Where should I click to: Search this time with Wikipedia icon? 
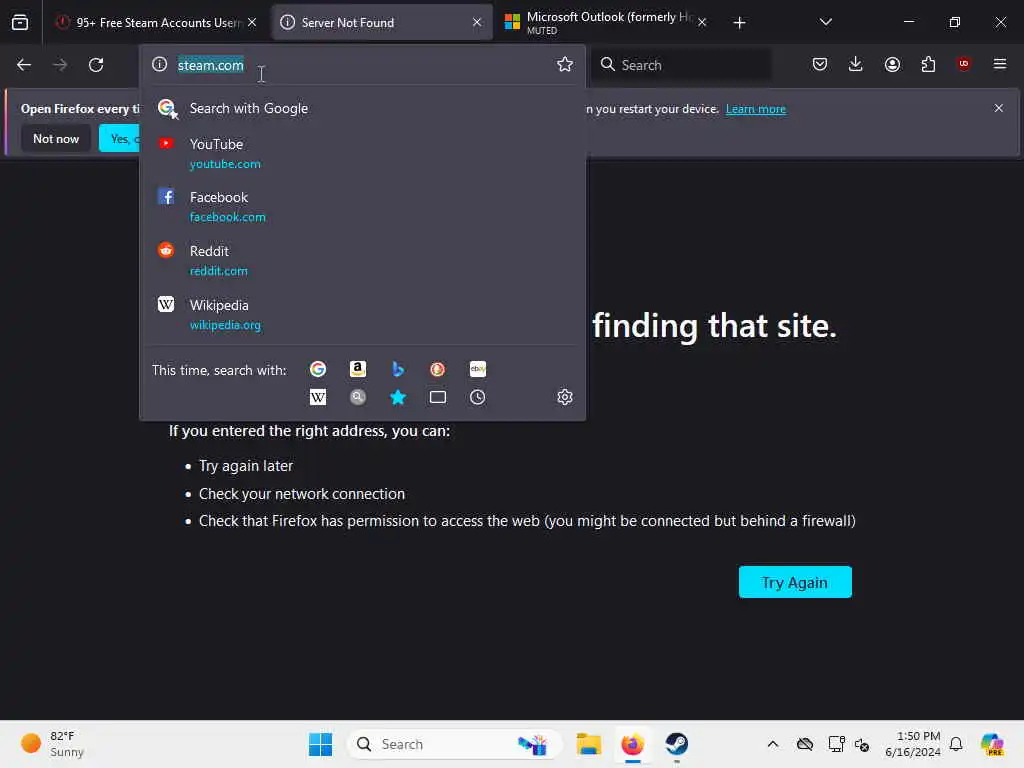[318, 397]
